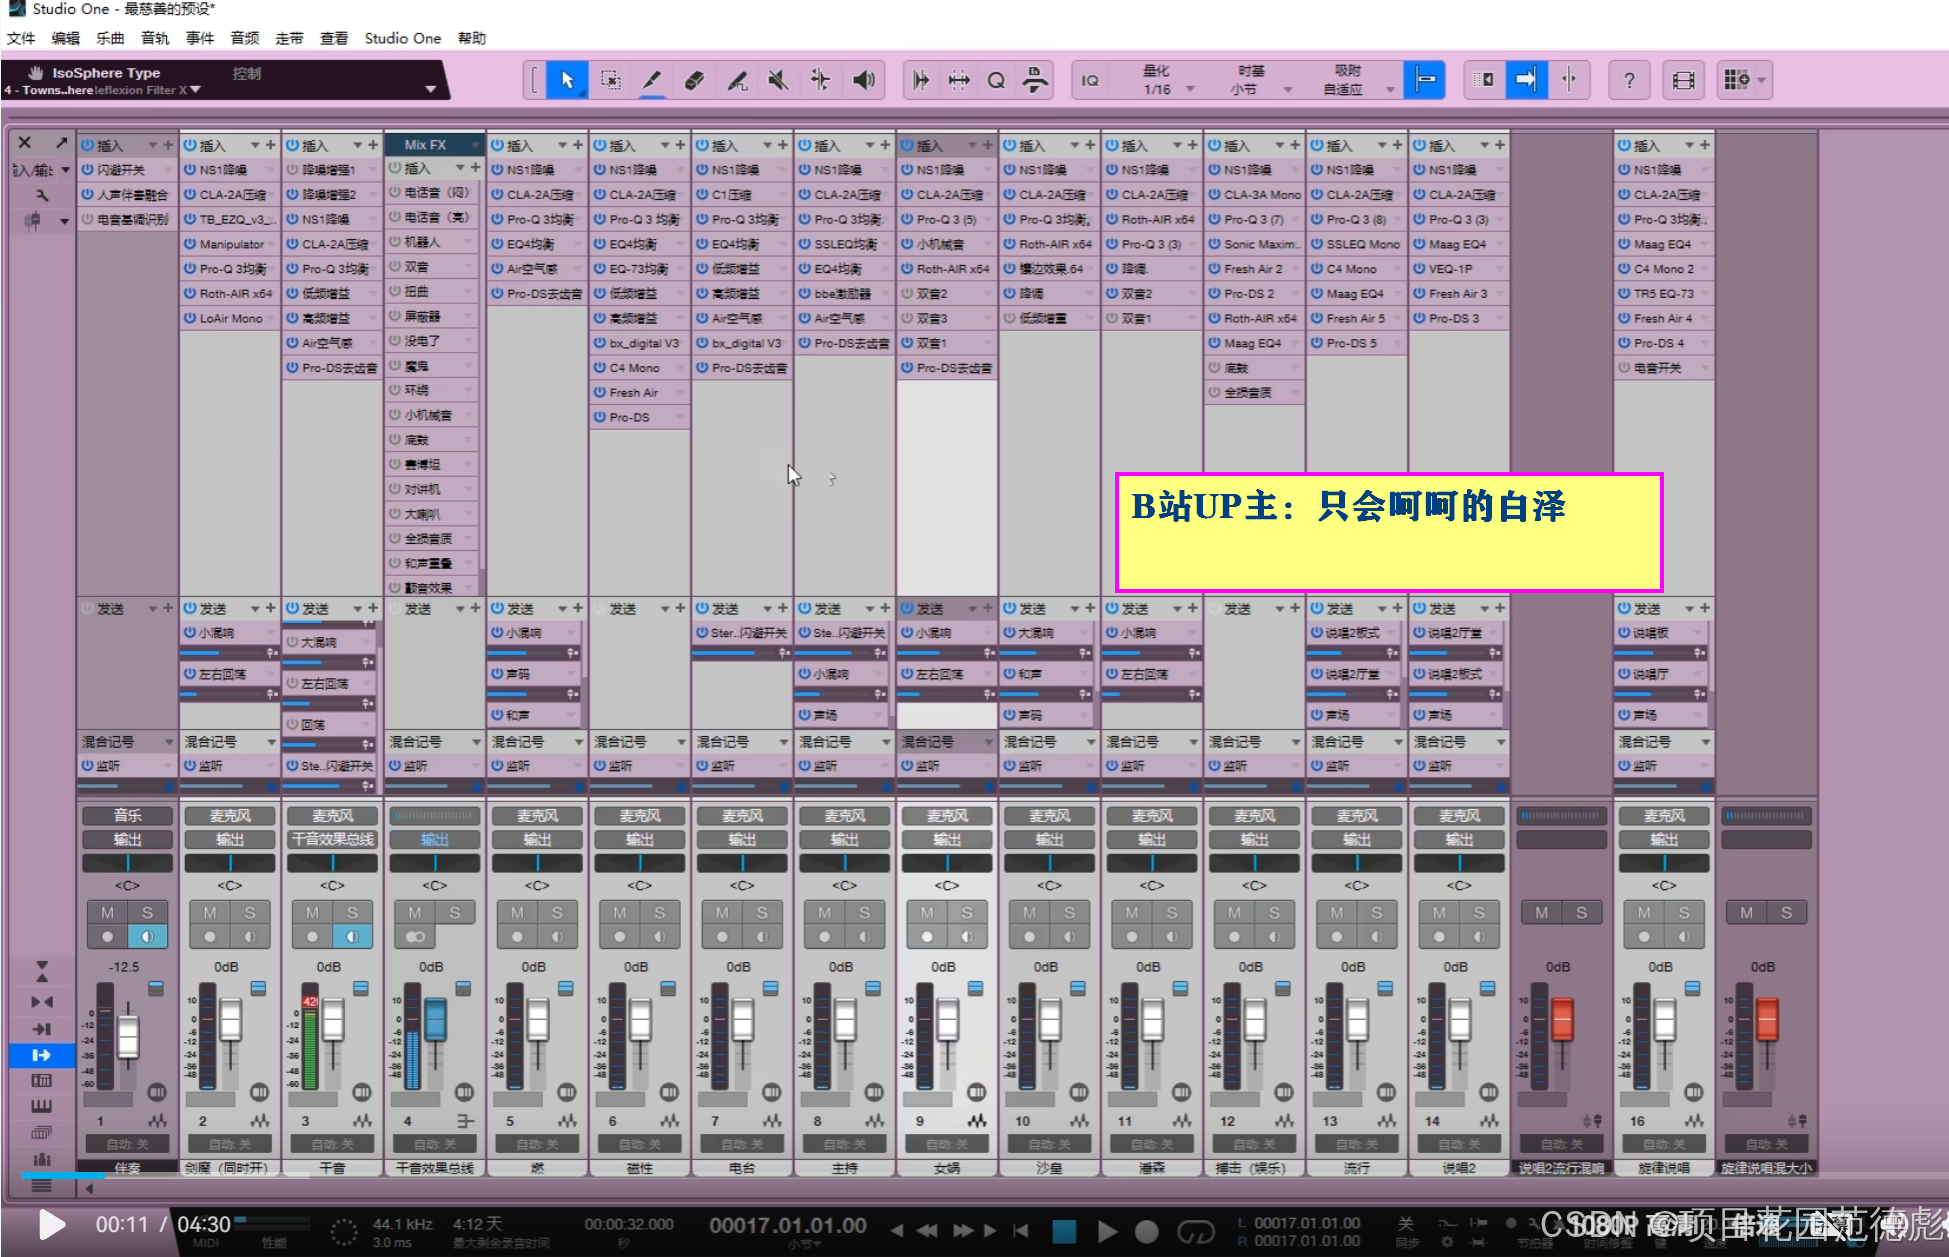The height and width of the screenshot is (1257, 1949).
Task: Open the 查看 menu
Action: 333,38
